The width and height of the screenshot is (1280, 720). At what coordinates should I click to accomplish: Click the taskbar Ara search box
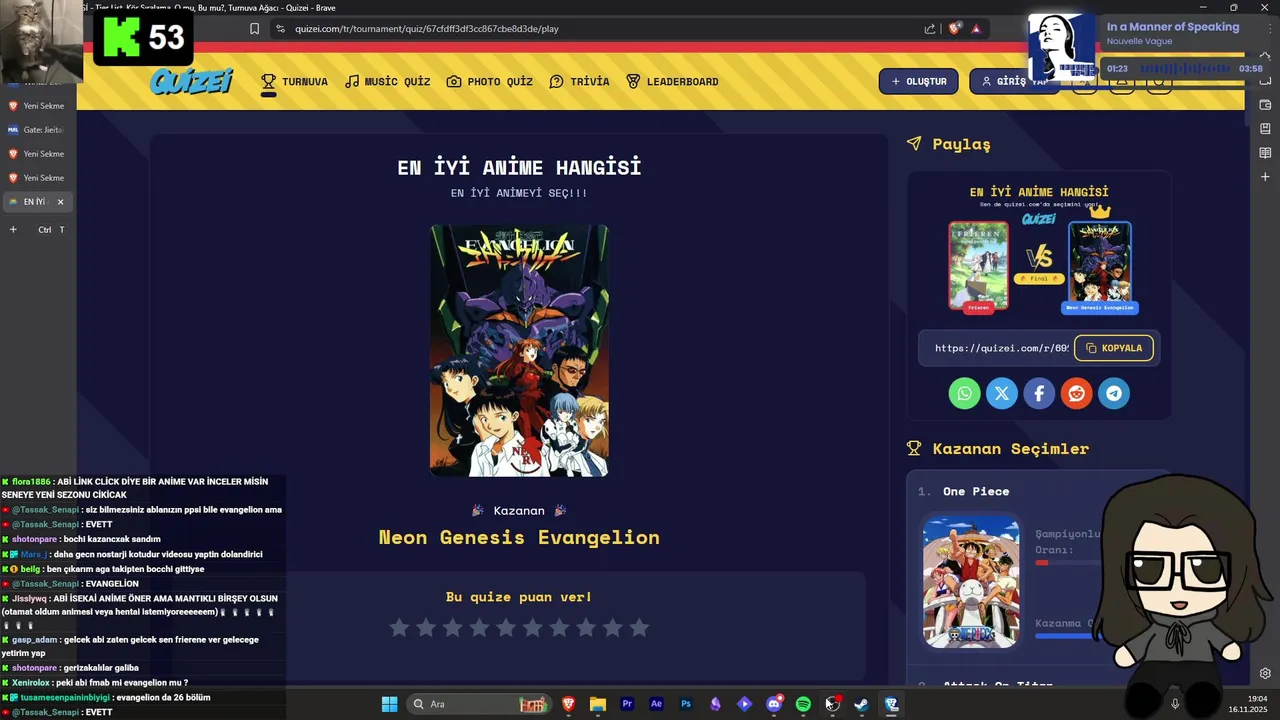pyautogui.click(x=480, y=704)
